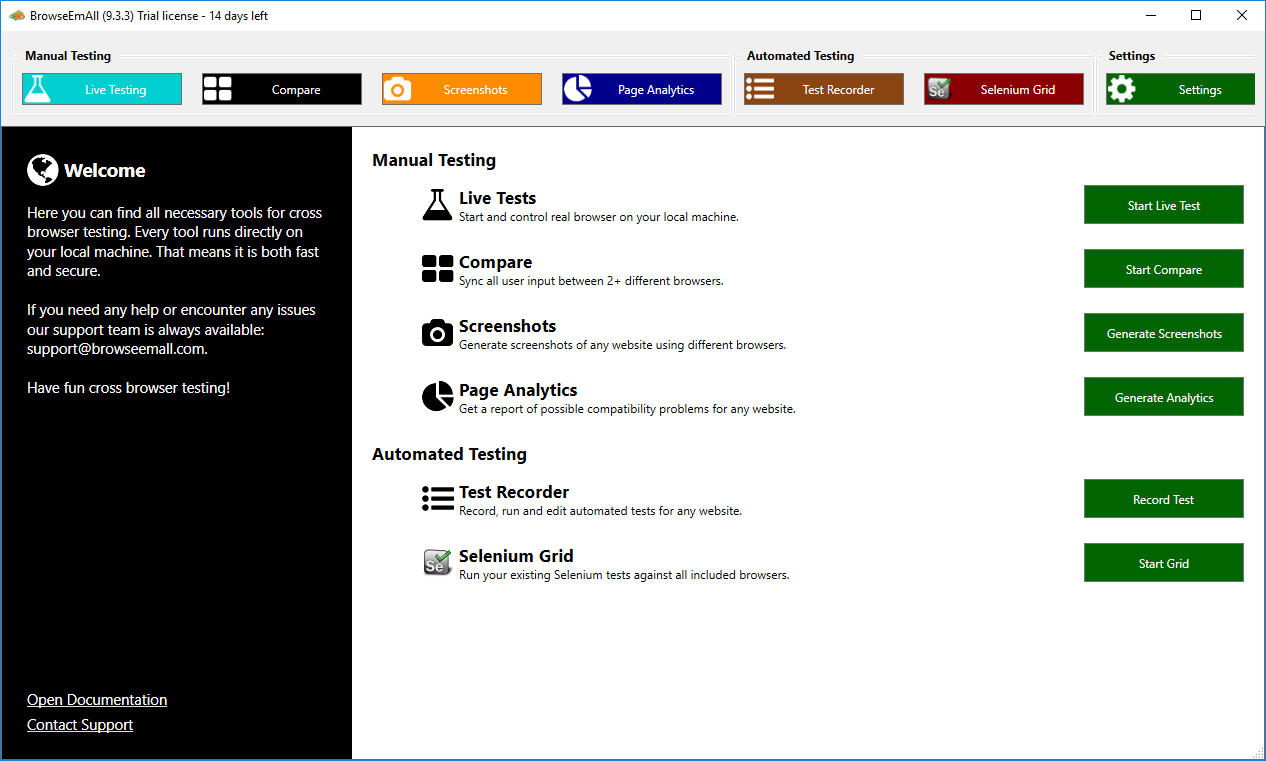Click the Selenium icon on Selenium Grid toolbar button
This screenshot has width=1266, height=761.
pos(938,89)
